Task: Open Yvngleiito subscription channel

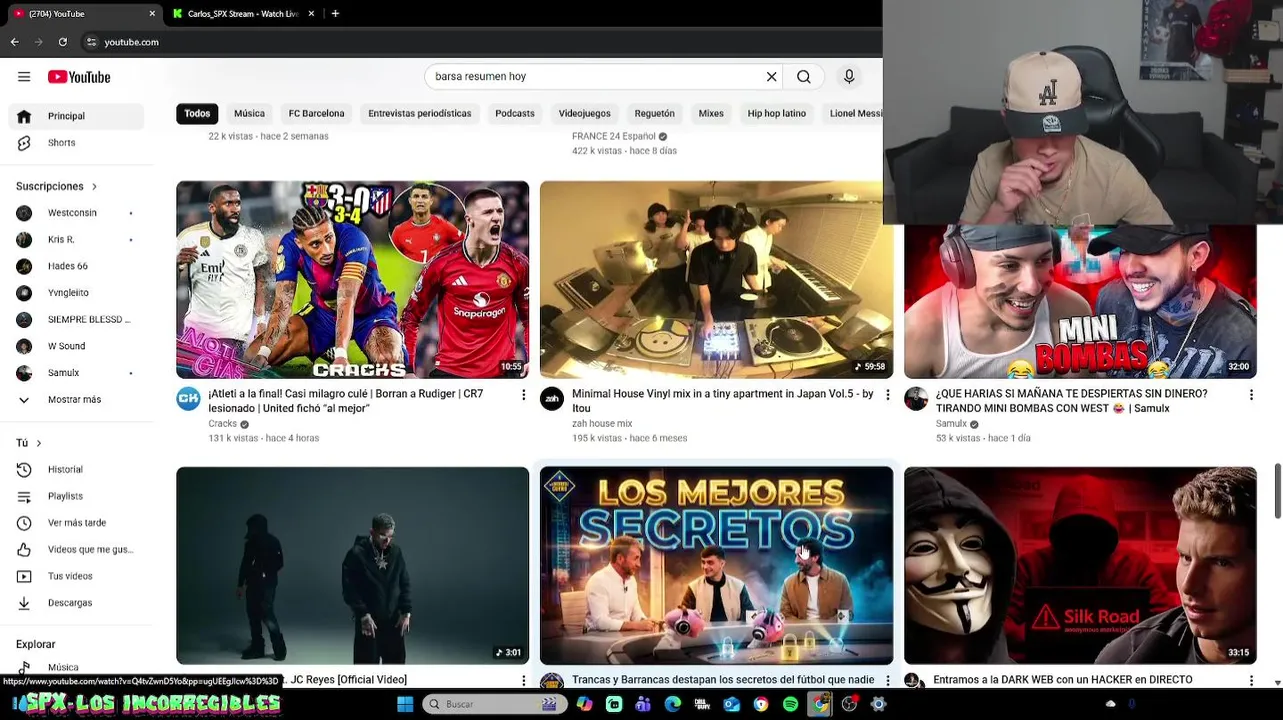Action: (x=76, y=293)
